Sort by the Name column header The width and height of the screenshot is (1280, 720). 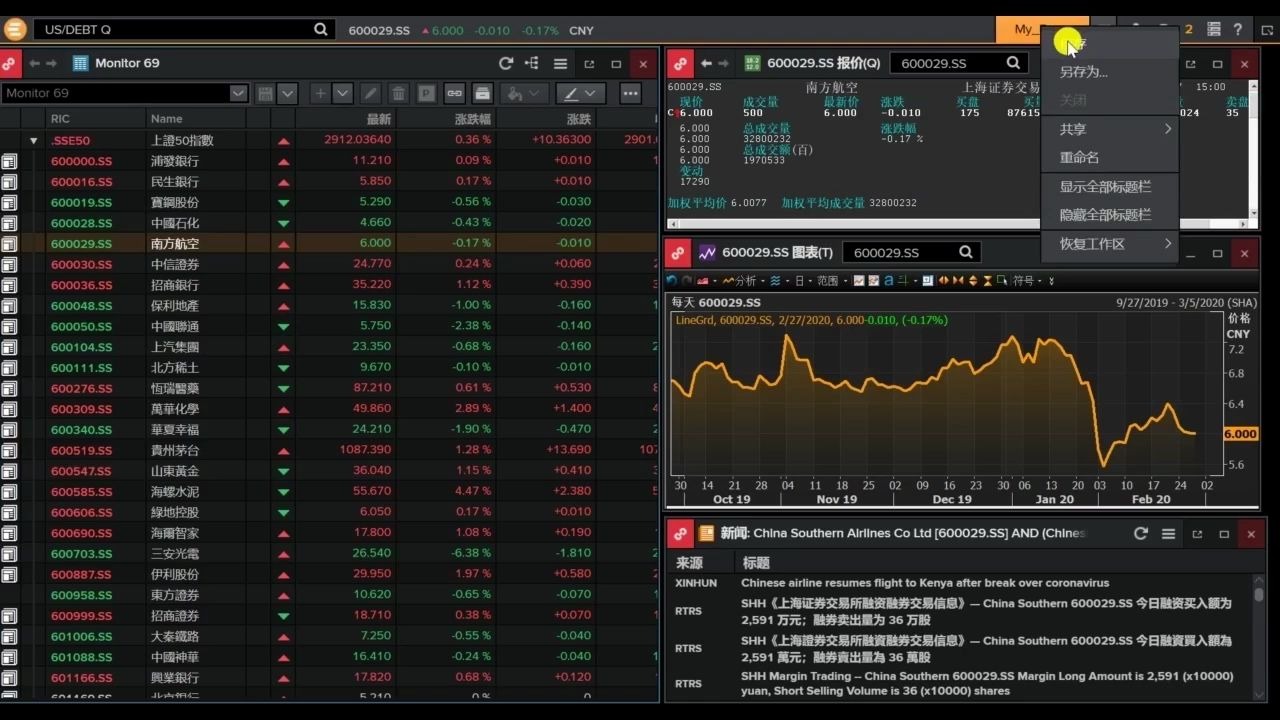pyautogui.click(x=166, y=119)
